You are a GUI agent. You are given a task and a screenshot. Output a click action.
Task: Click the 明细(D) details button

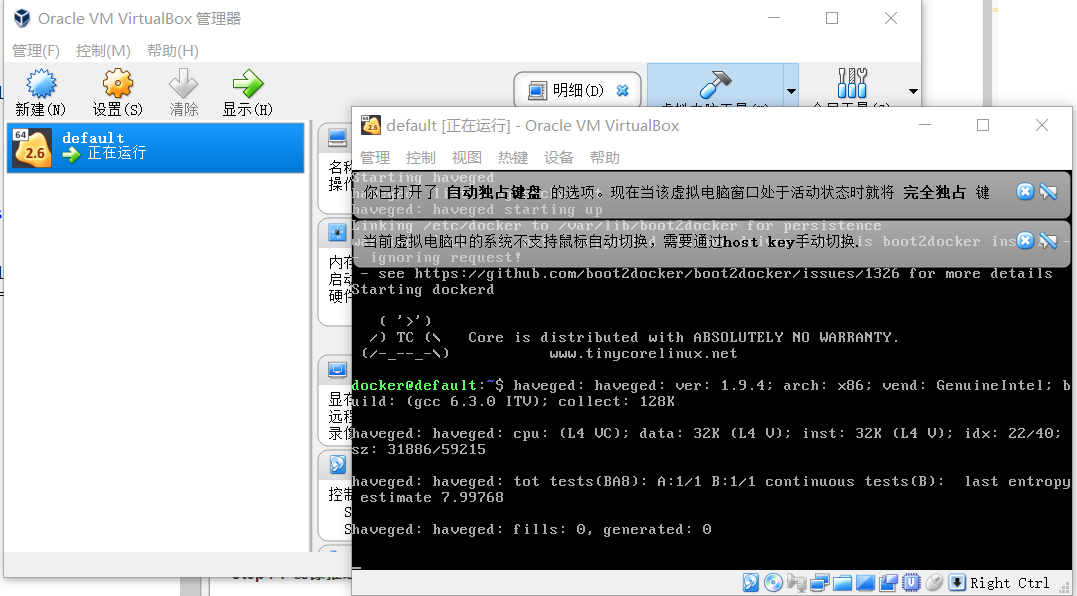[578, 91]
